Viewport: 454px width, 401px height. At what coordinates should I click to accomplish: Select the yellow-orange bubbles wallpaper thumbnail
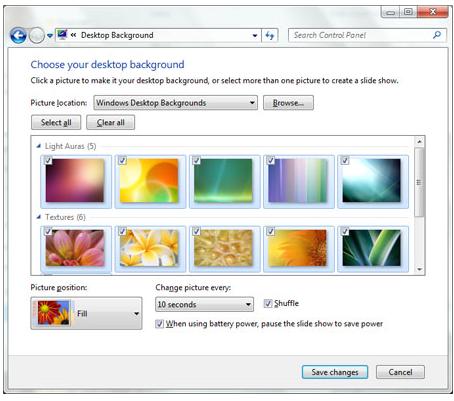pyautogui.click(x=149, y=181)
